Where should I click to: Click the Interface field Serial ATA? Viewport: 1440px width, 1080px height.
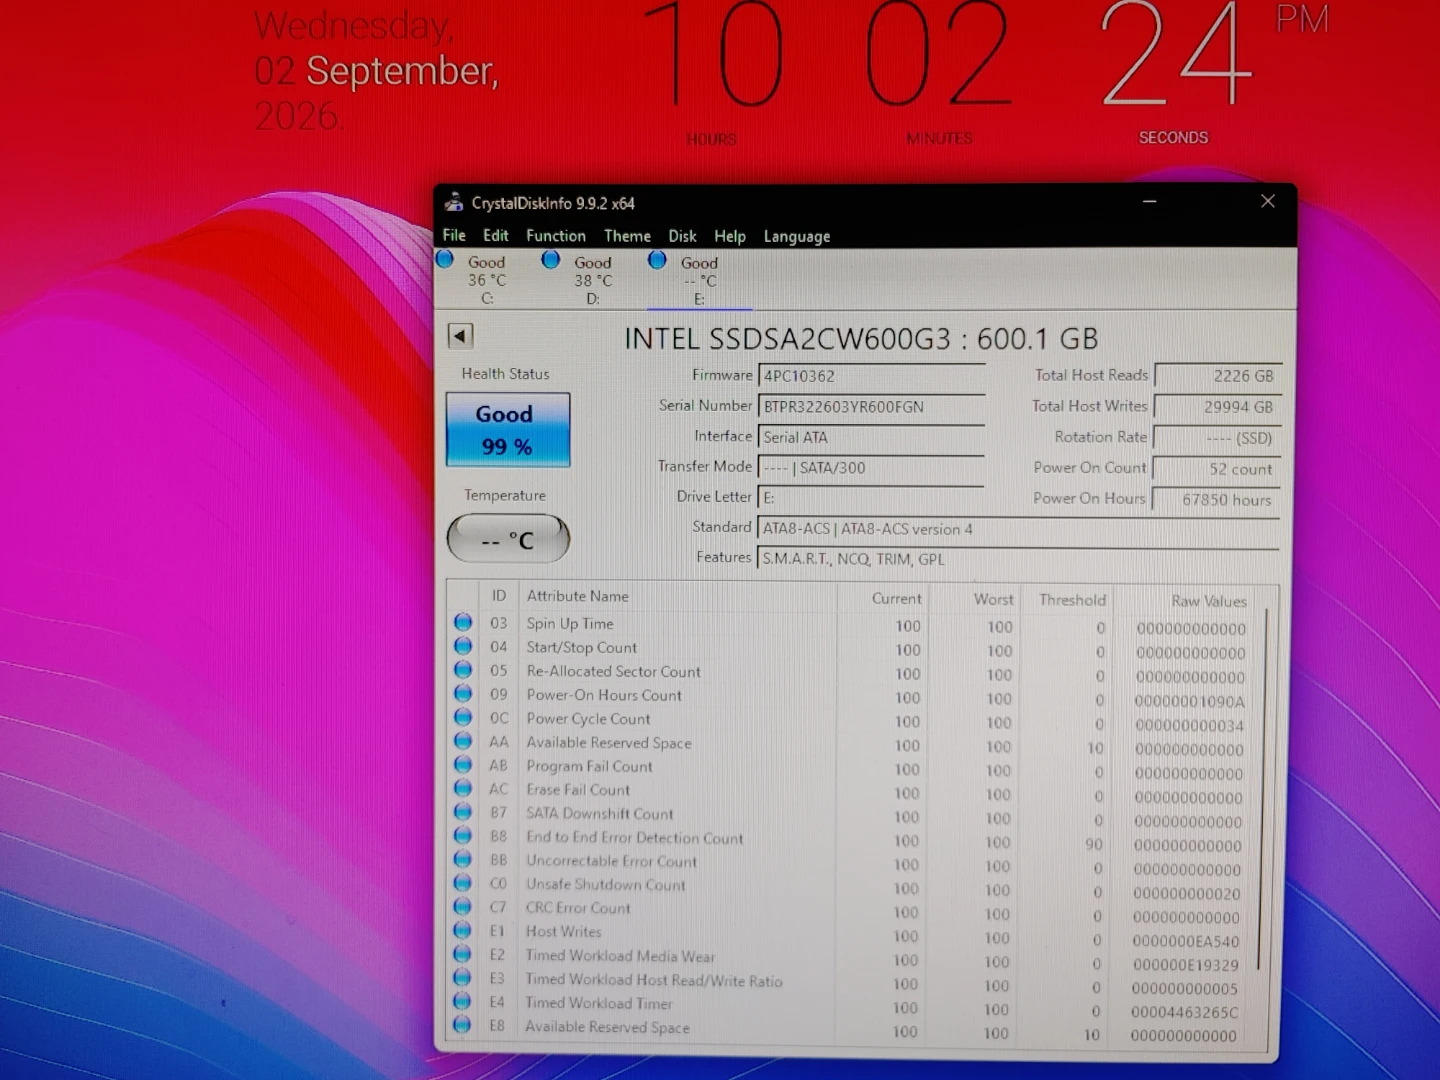(x=871, y=437)
